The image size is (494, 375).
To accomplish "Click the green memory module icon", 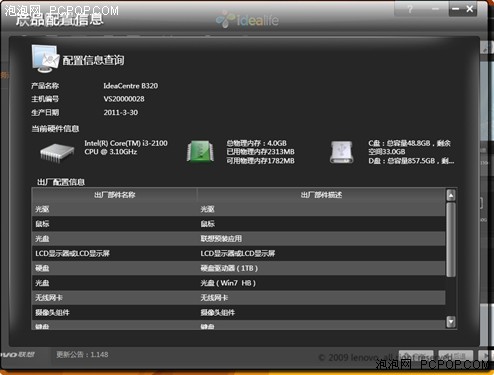I will coord(200,151).
